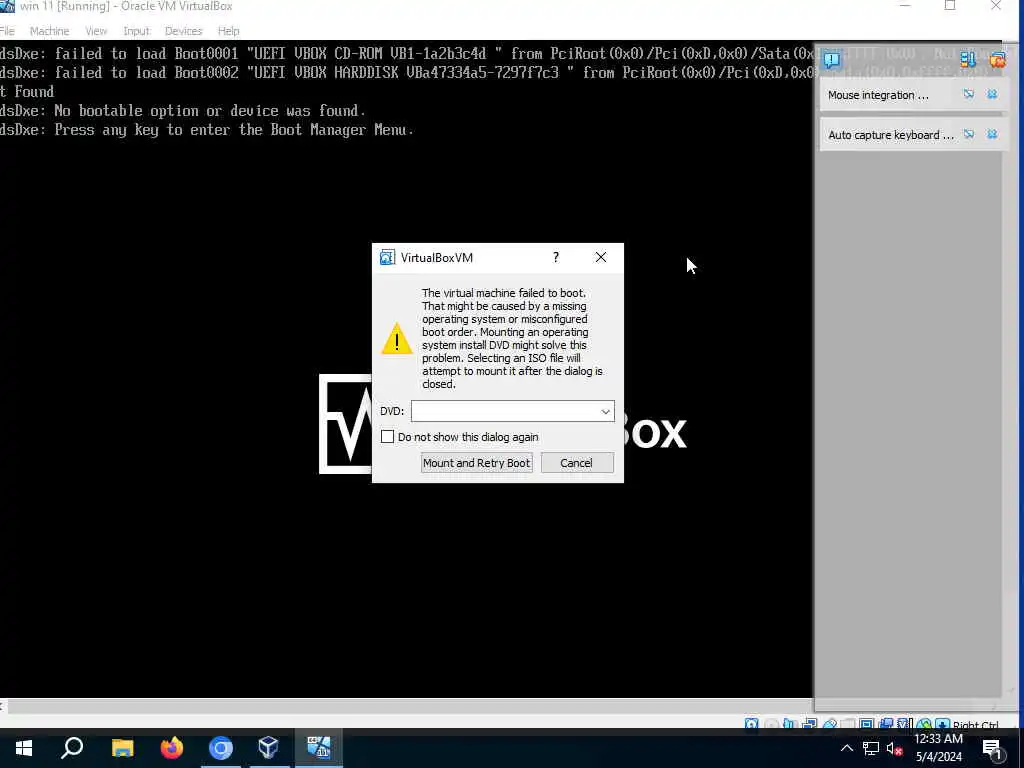Cancel the failed boot dialog
The width and height of the screenshot is (1024, 768).
(577, 463)
